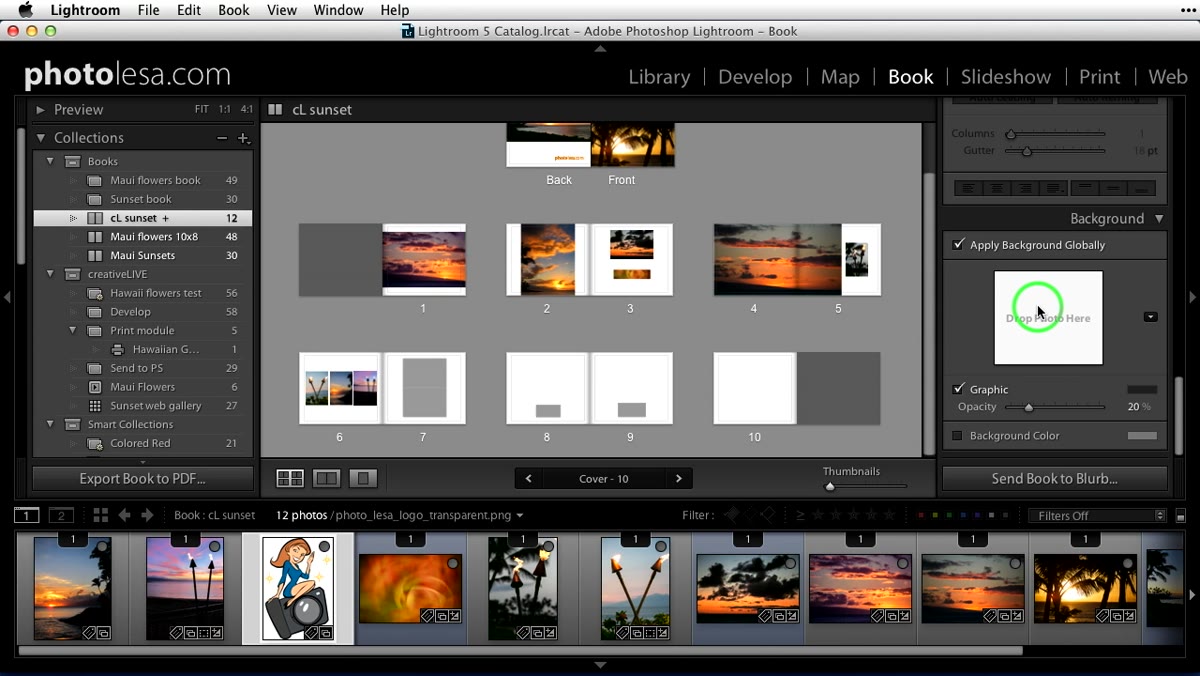Viewport: 1200px width, 676px height.
Task: Set preview zoom to FIT
Action: (x=202, y=110)
